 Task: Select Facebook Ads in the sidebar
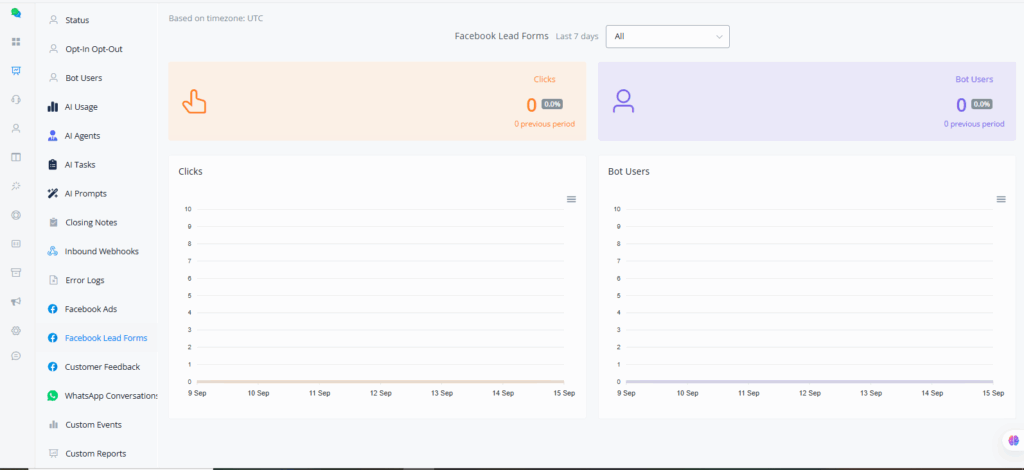[90, 309]
